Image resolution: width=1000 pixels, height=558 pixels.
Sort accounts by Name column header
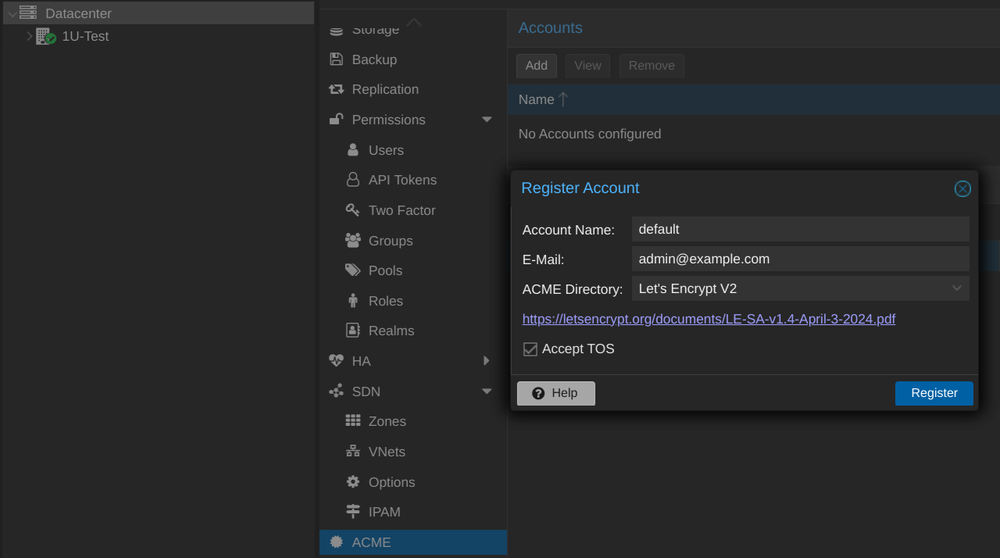(x=537, y=100)
